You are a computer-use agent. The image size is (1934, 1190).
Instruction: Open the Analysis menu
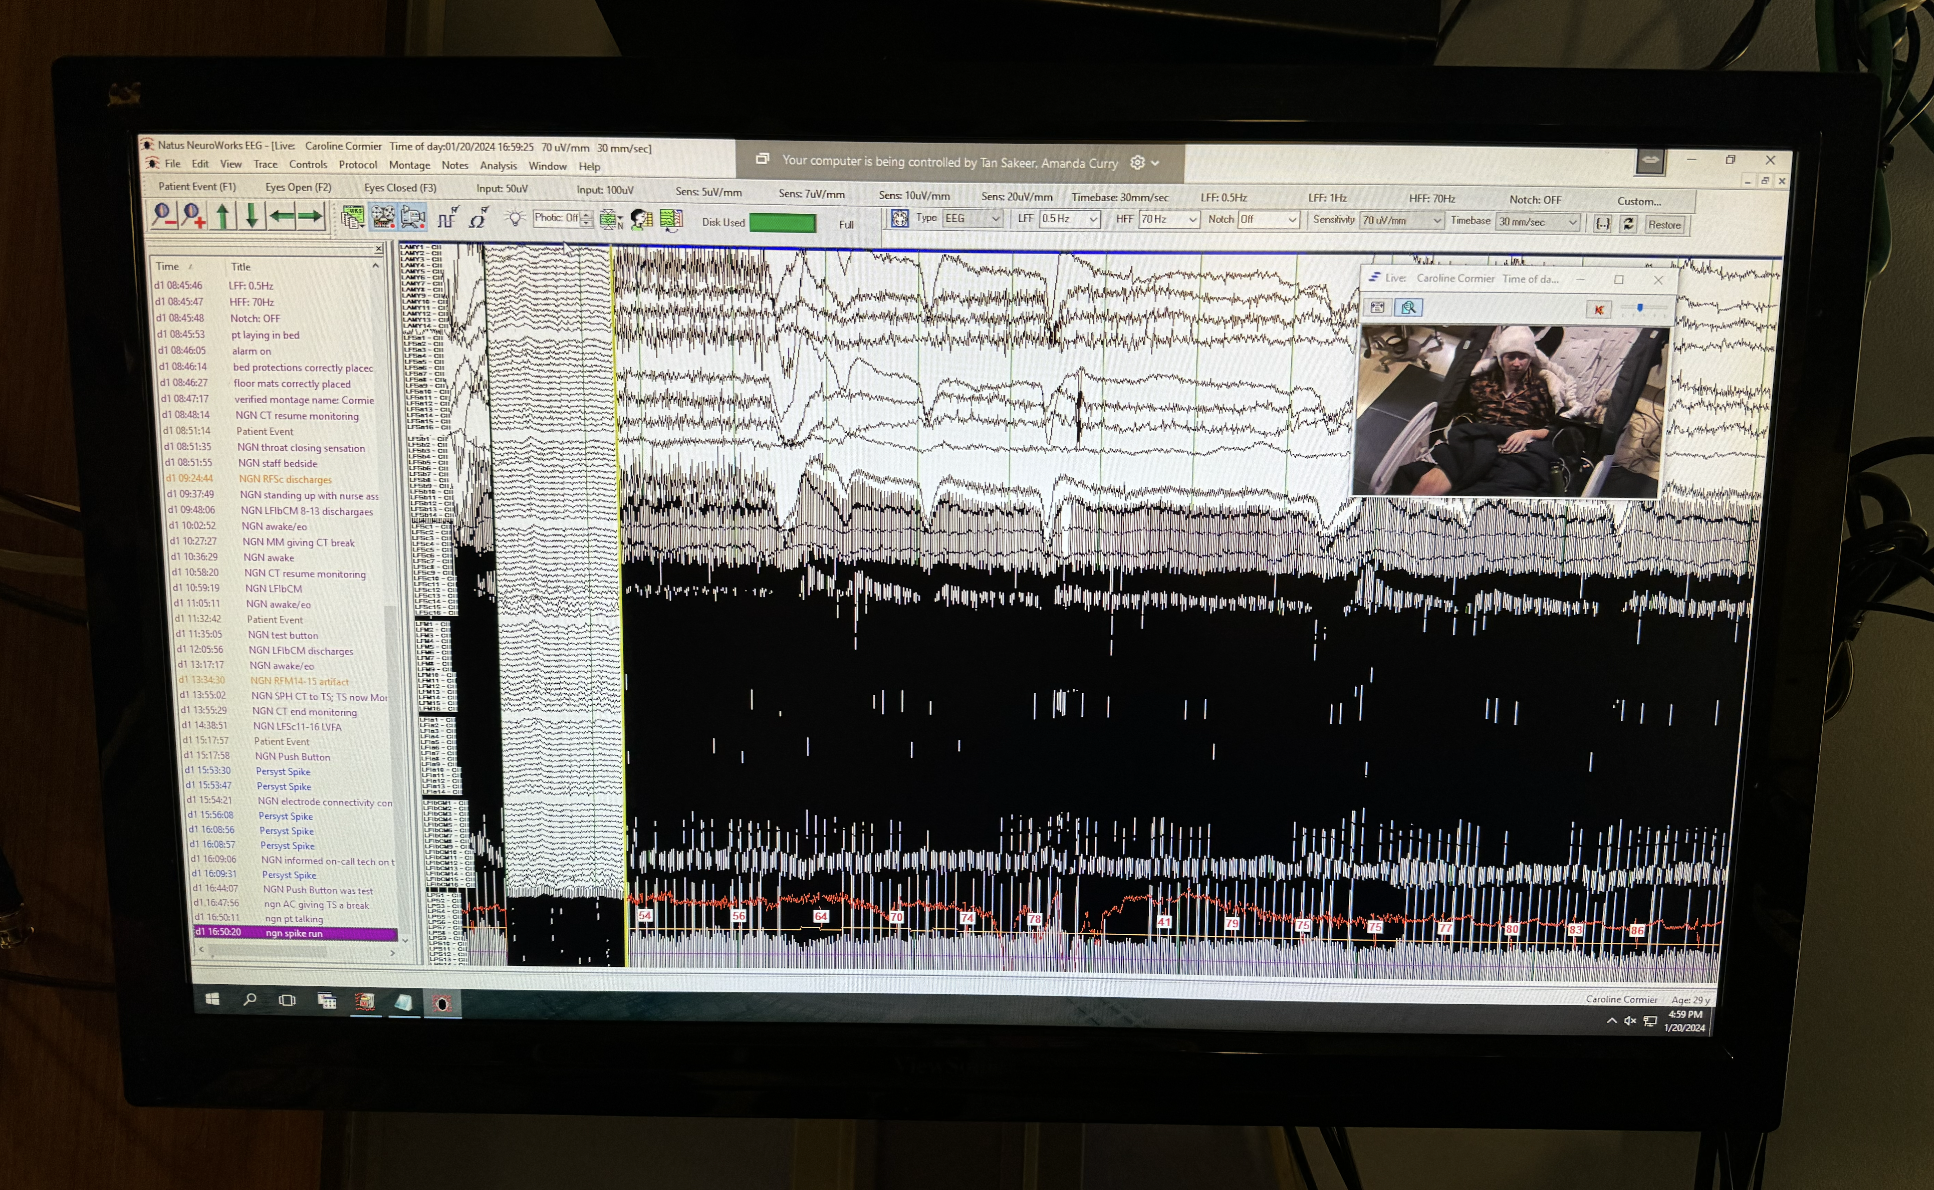[x=498, y=166]
